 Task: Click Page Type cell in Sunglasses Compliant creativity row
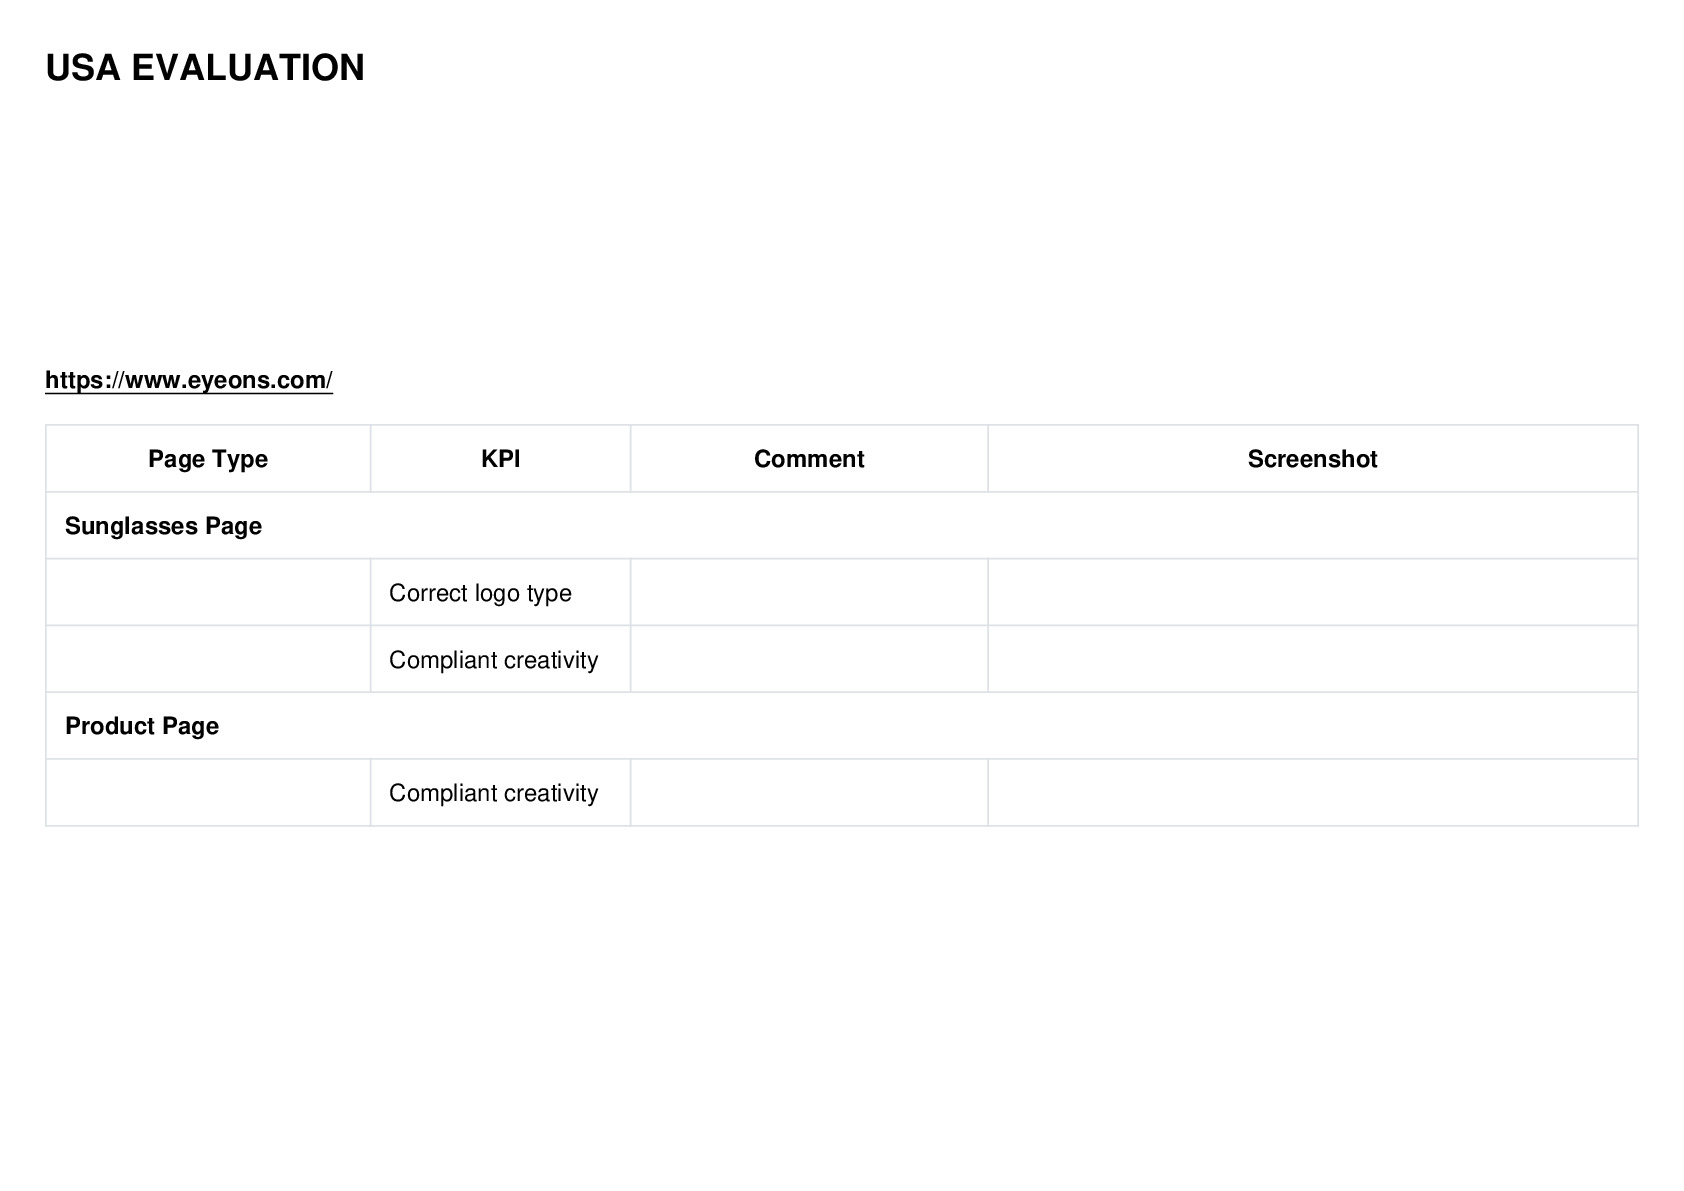pyautogui.click(x=208, y=660)
